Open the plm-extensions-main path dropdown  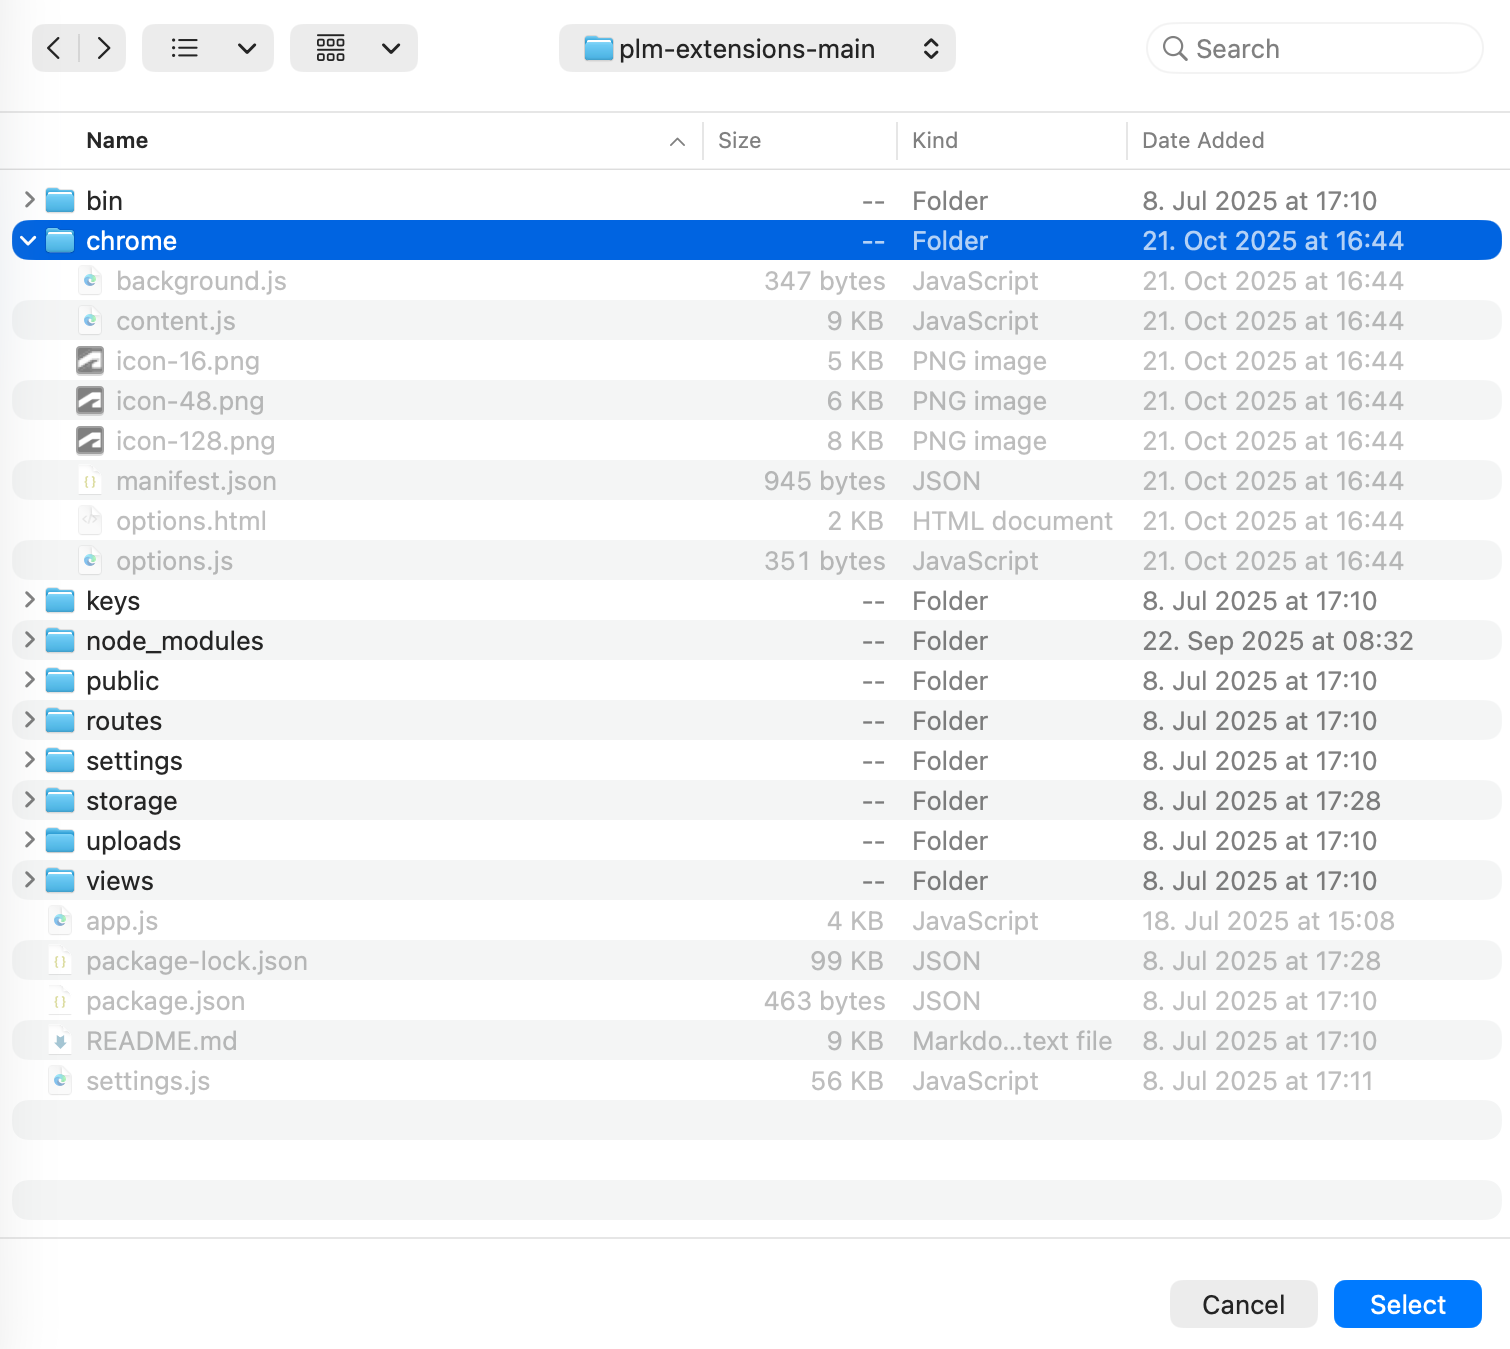point(757,49)
